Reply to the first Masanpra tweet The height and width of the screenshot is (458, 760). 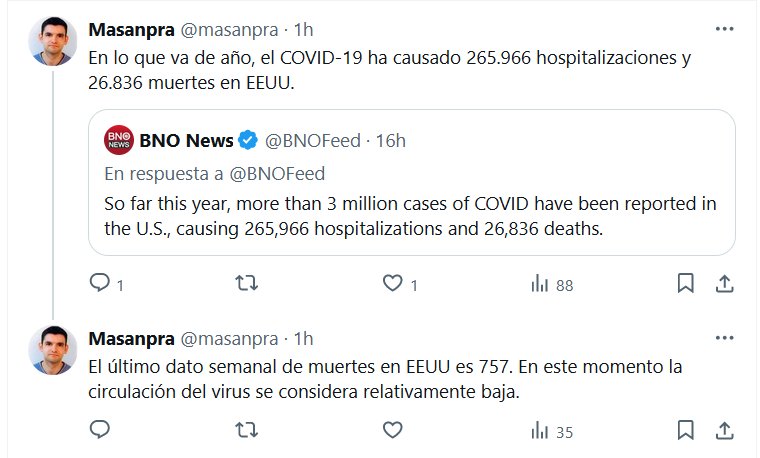(x=100, y=284)
